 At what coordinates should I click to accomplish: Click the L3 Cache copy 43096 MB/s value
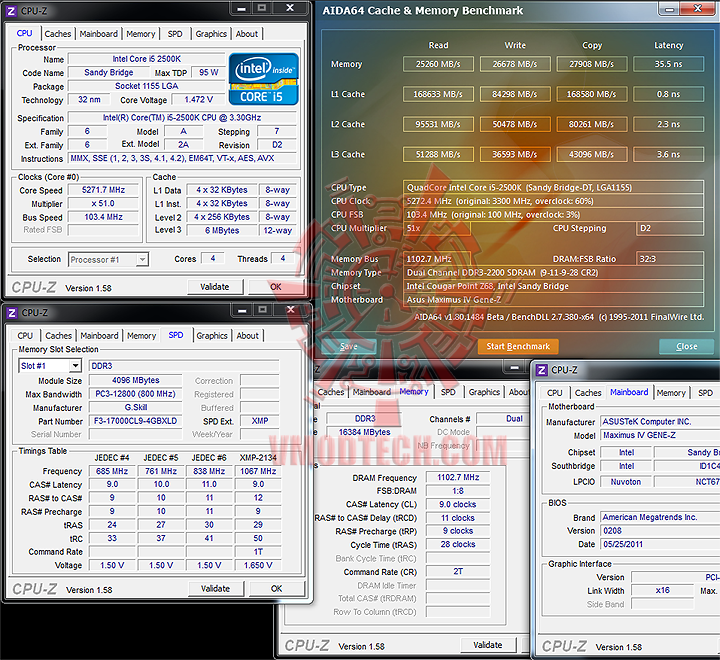click(x=591, y=154)
